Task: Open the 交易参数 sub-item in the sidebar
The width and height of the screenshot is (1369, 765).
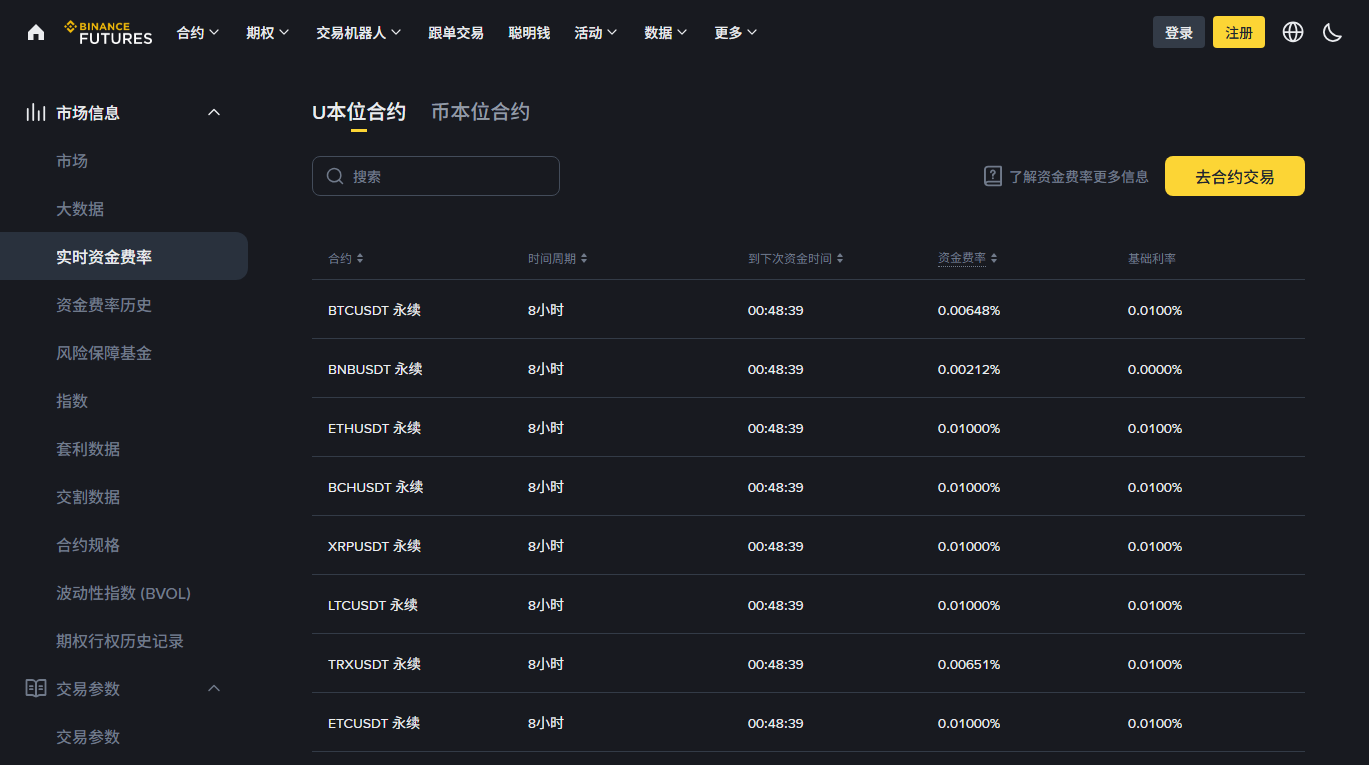Action: (x=88, y=737)
